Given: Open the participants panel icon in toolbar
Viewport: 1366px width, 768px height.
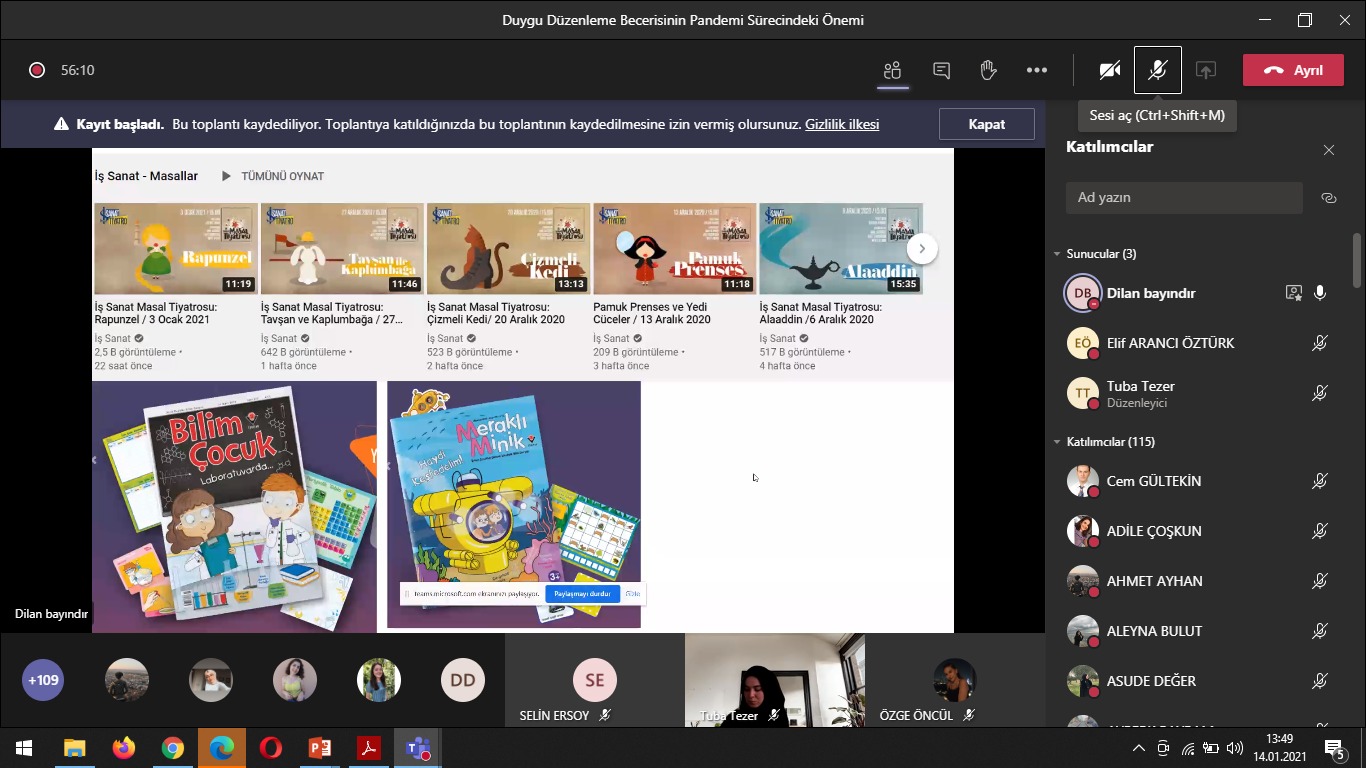Looking at the screenshot, I should coord(893,70).
